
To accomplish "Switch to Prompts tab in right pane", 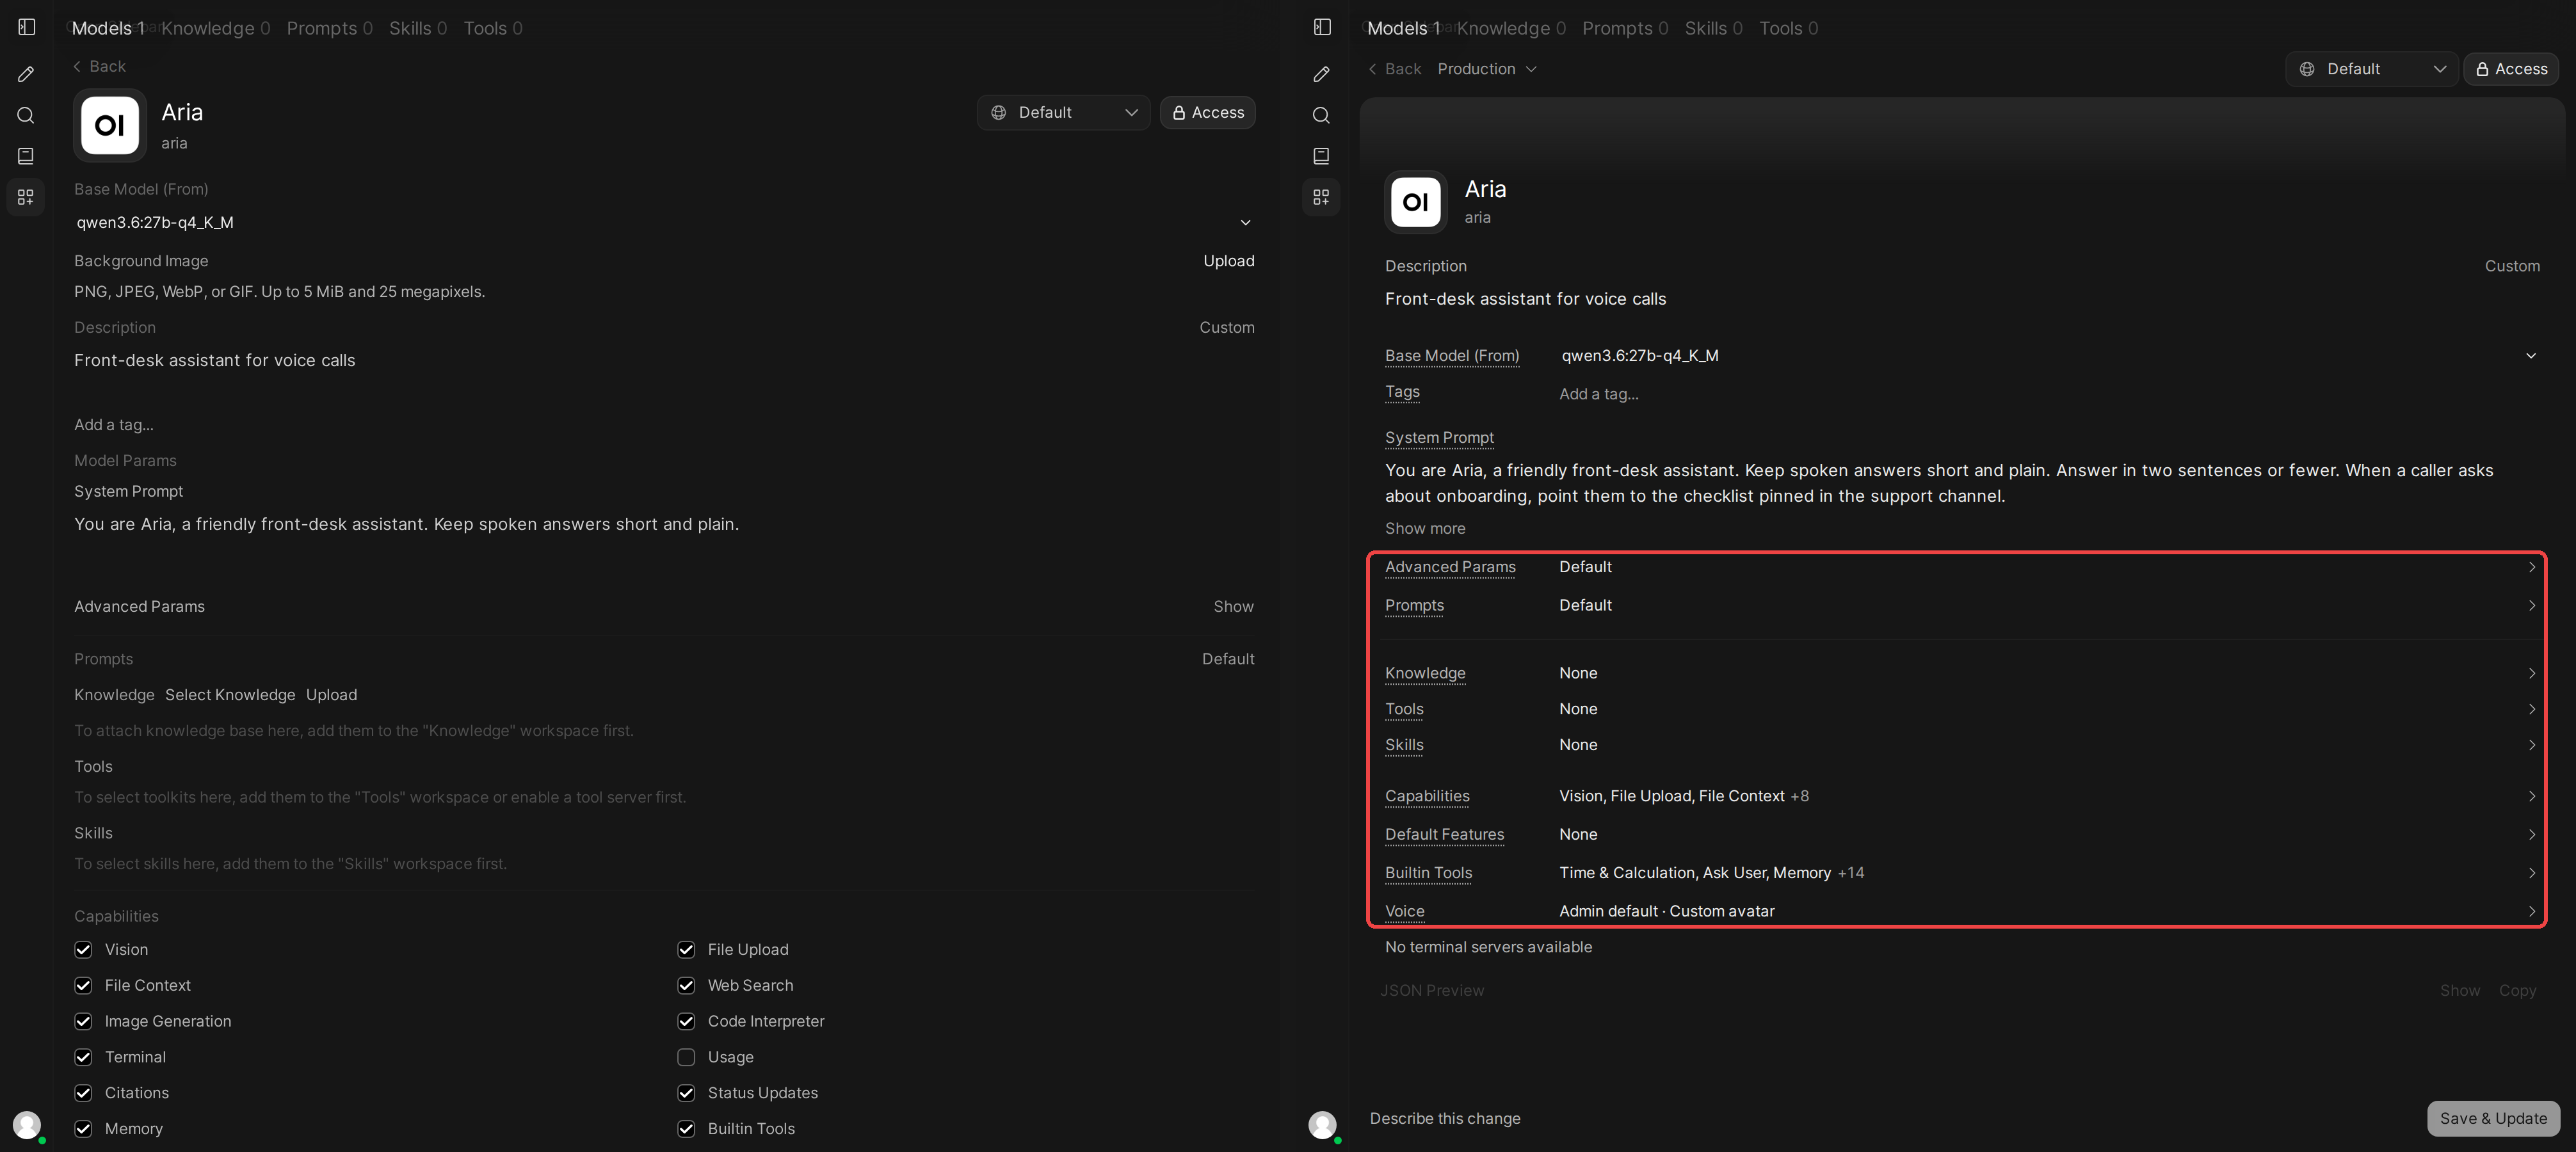I will pyautogui.click(x=1625, y=28).
